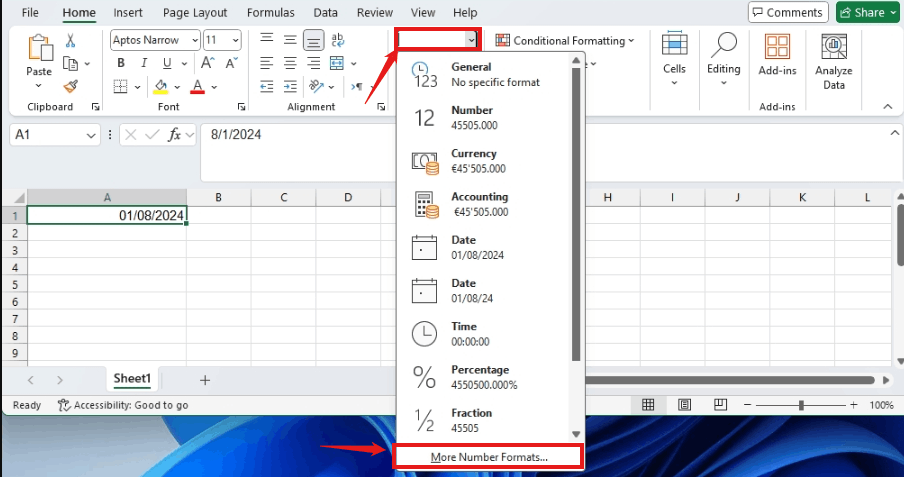
Task: Open the Cells ribbon group
Action: [674, 60]
